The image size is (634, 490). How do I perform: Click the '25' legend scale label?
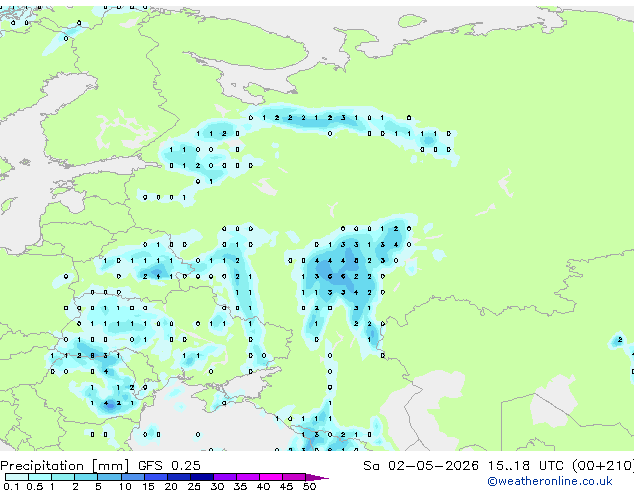pyautogui.click(x=194, y=486)
